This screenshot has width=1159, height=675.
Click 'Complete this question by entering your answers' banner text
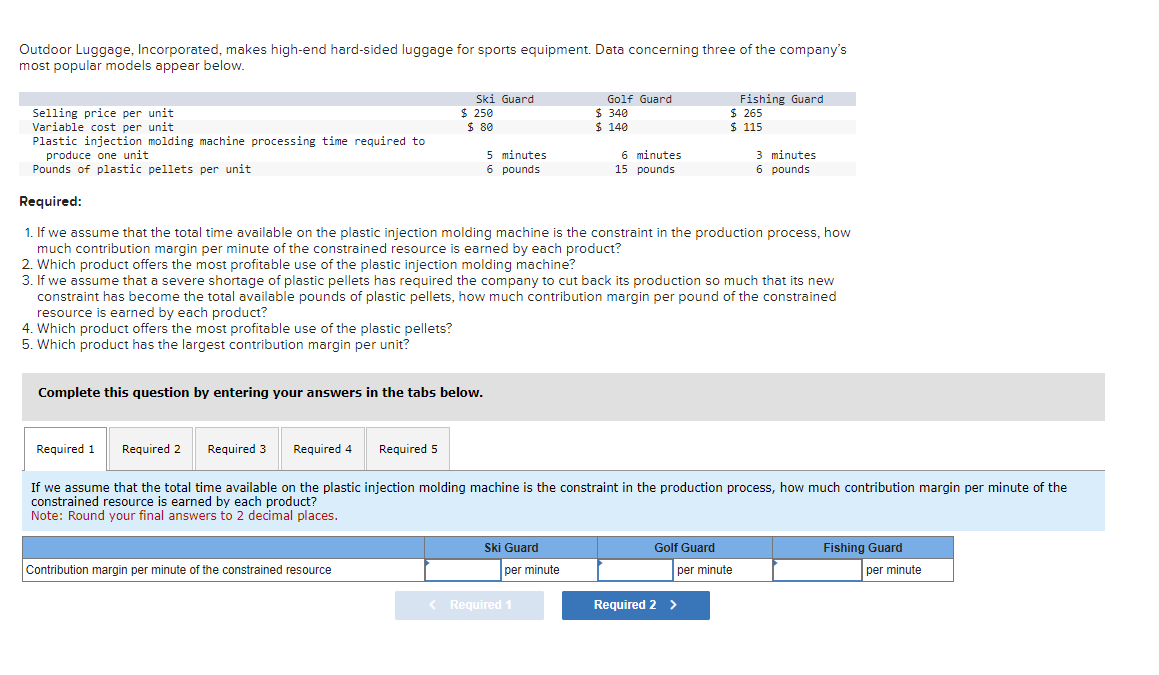260,393
